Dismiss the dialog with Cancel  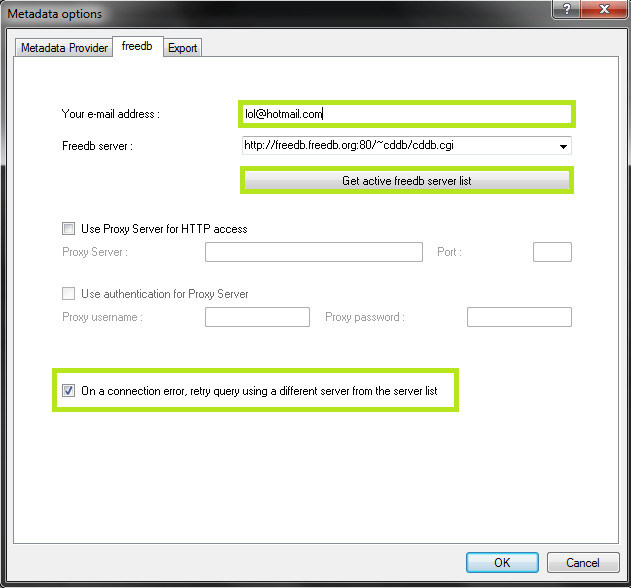[x=583, y=563]
